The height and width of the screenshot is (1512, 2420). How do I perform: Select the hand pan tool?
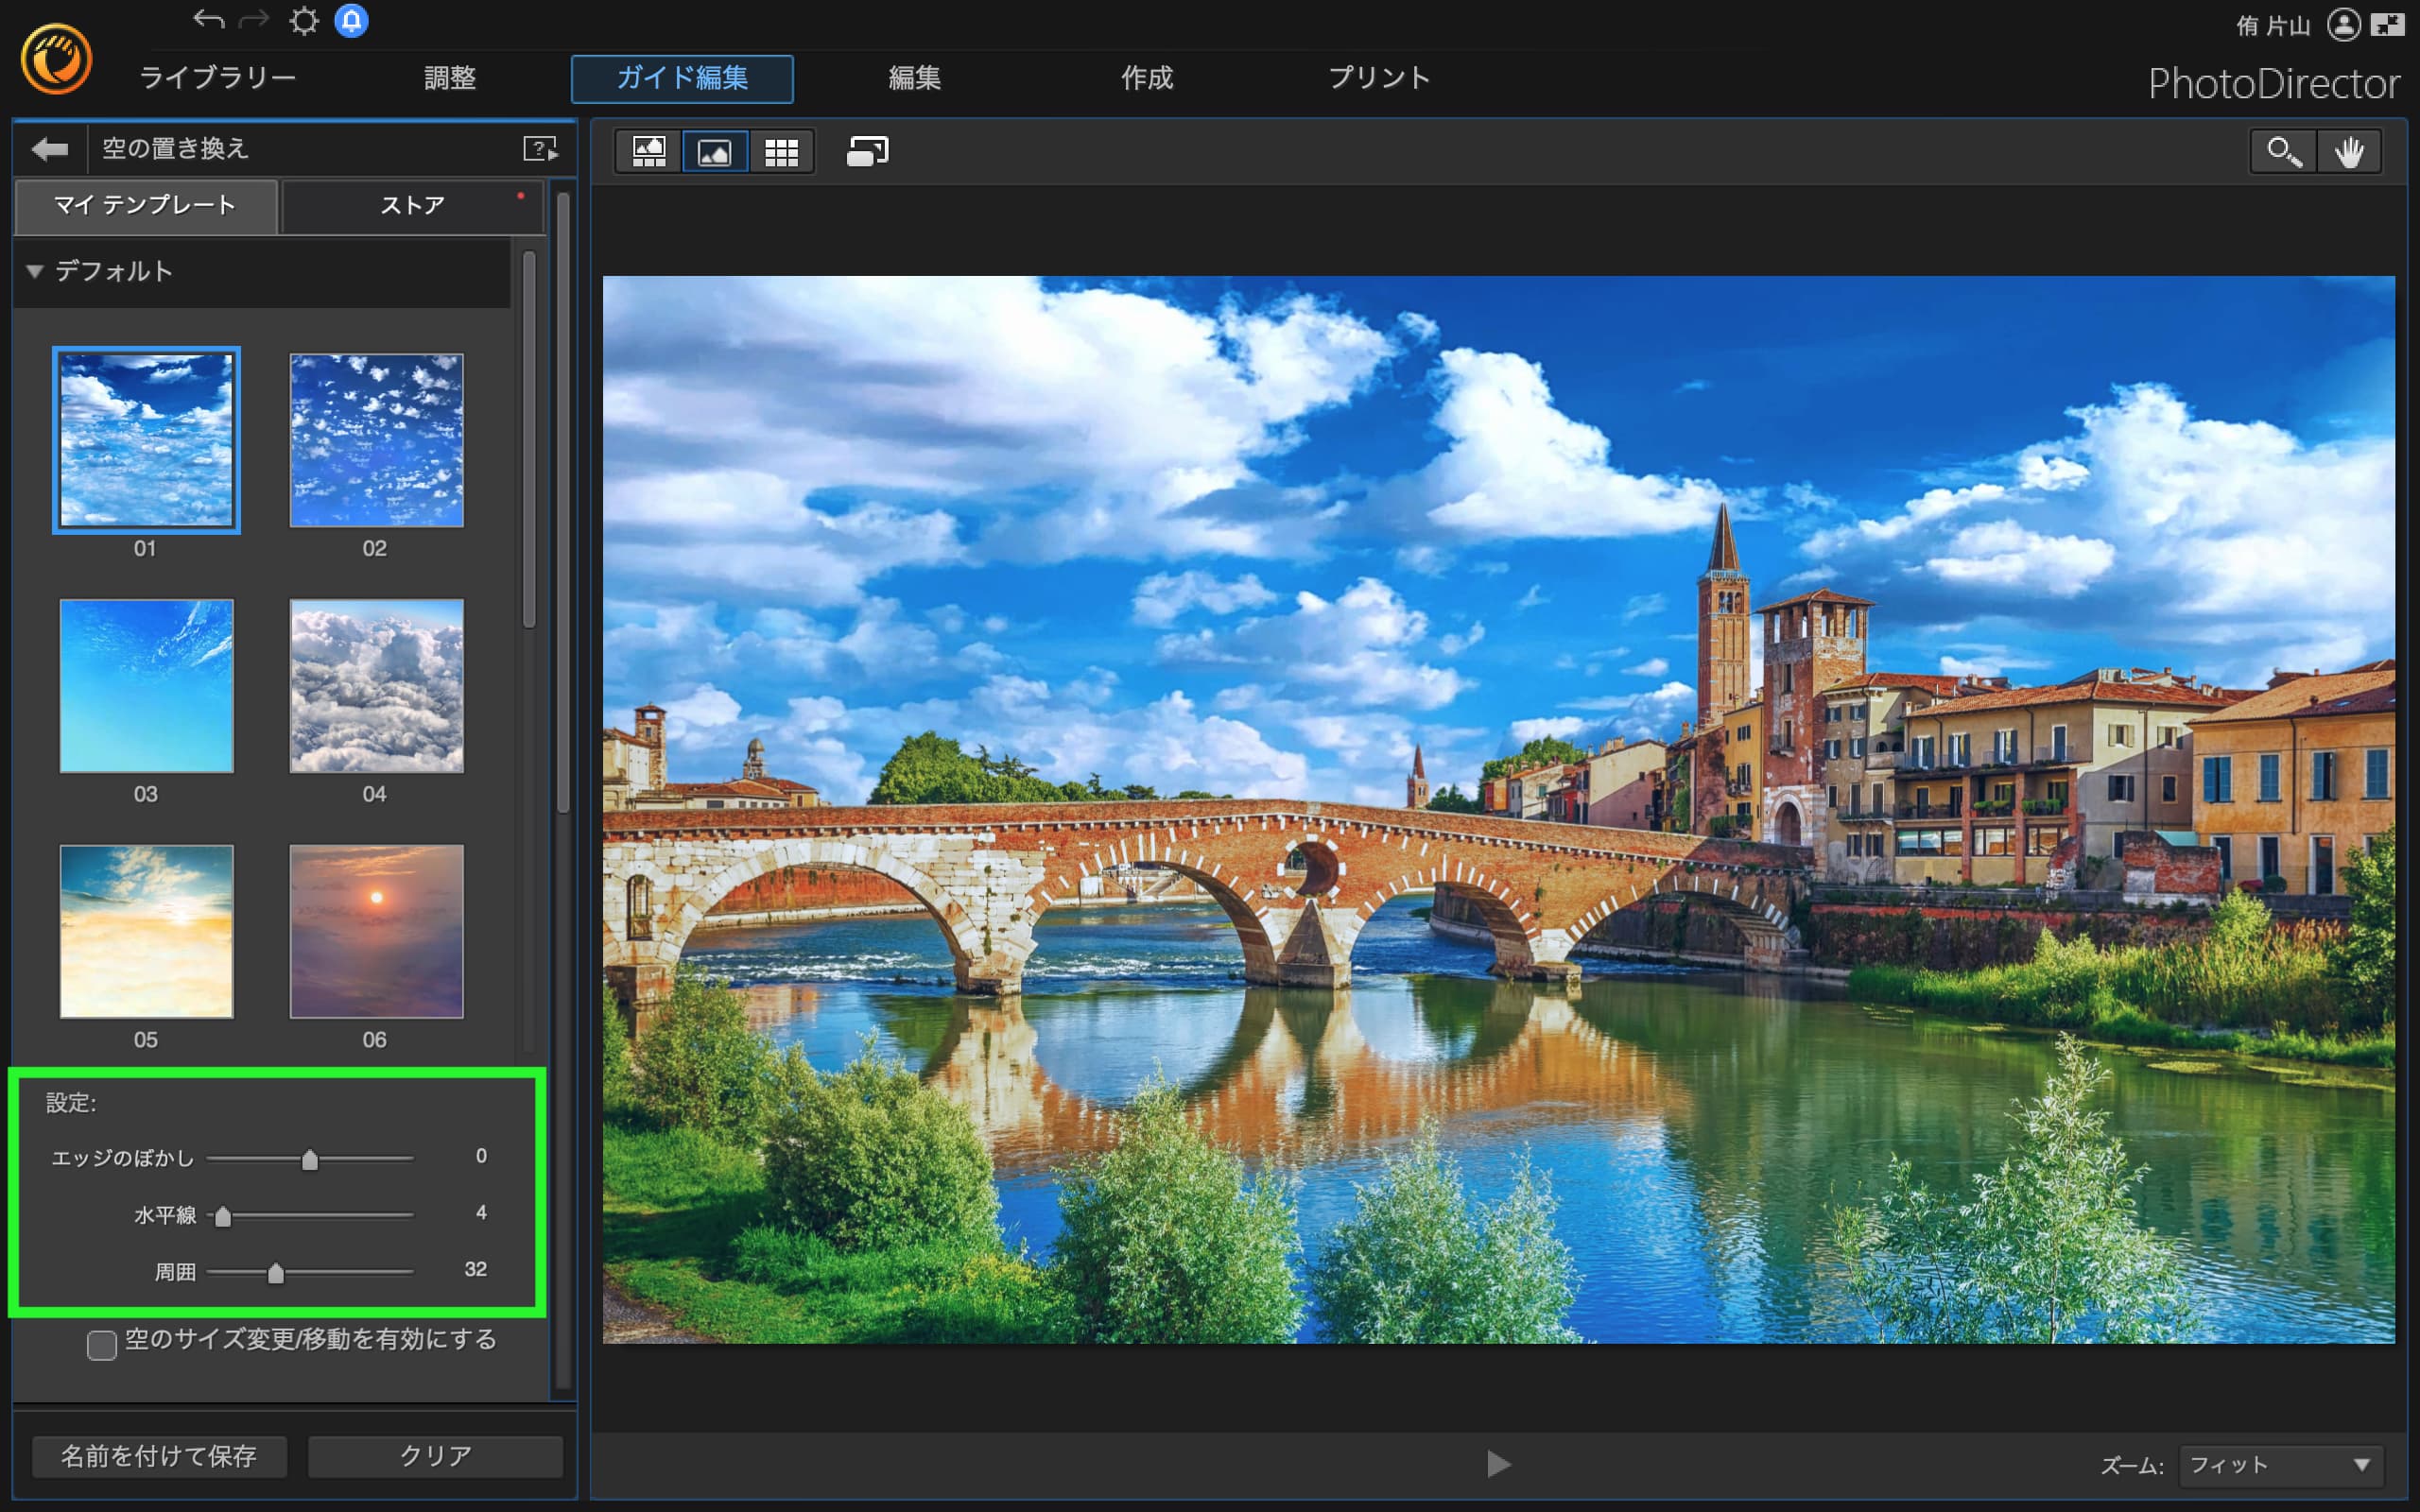2349,152
